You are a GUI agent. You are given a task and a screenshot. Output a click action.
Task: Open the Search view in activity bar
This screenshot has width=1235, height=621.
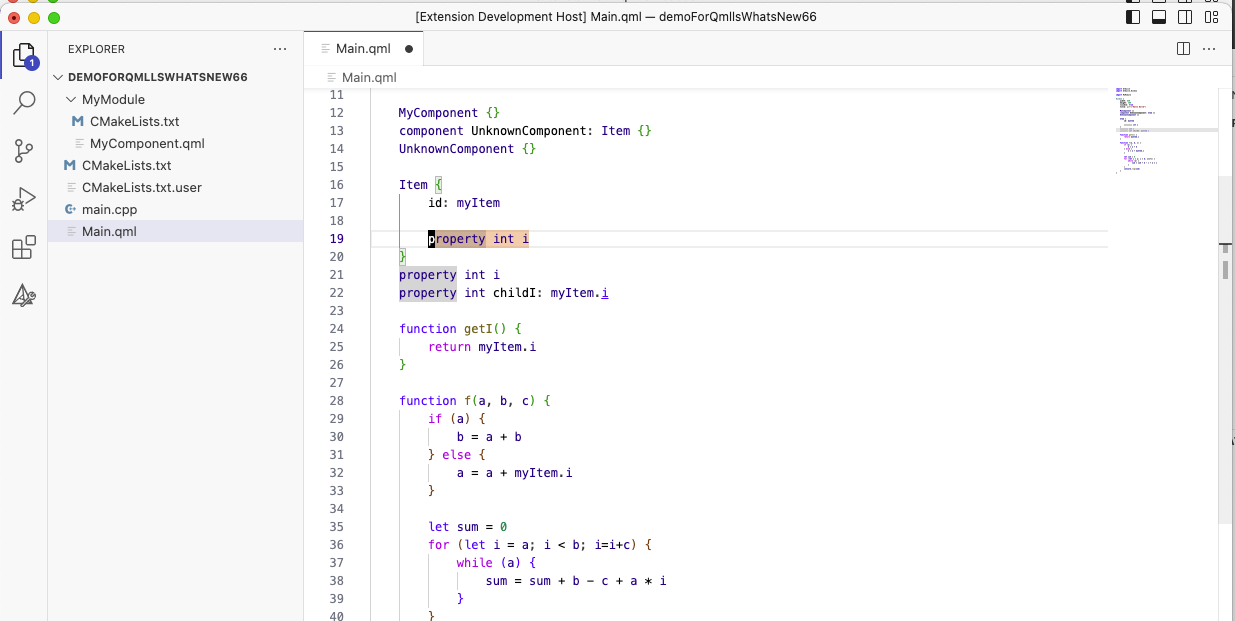[x=24, y=103]
